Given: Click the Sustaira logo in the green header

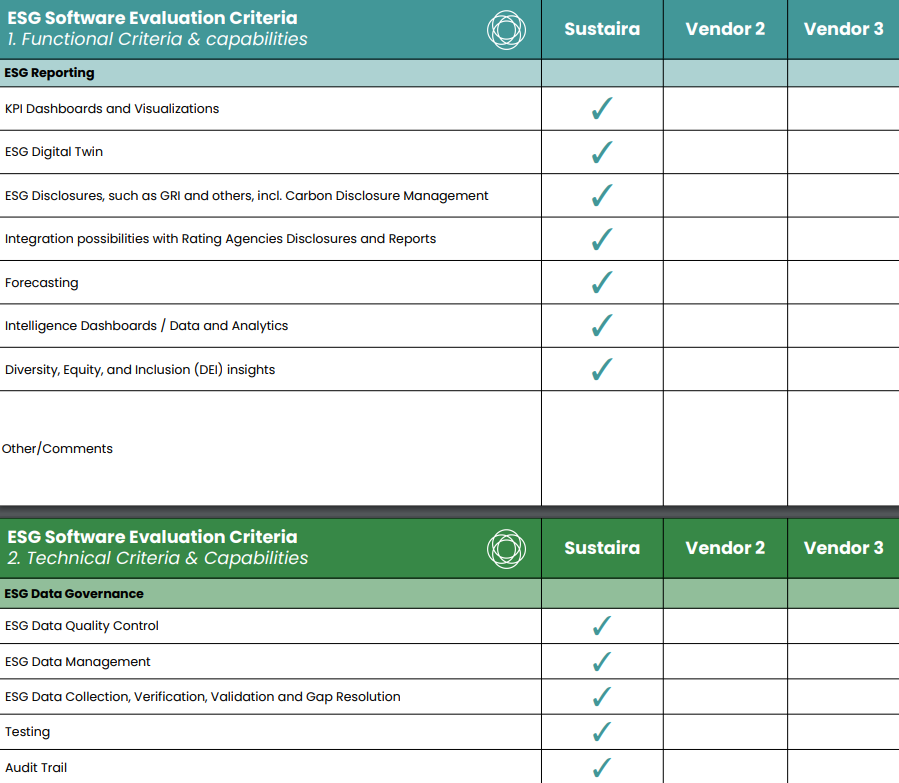Looking at the screenshot, I should (x=506, y=547).
